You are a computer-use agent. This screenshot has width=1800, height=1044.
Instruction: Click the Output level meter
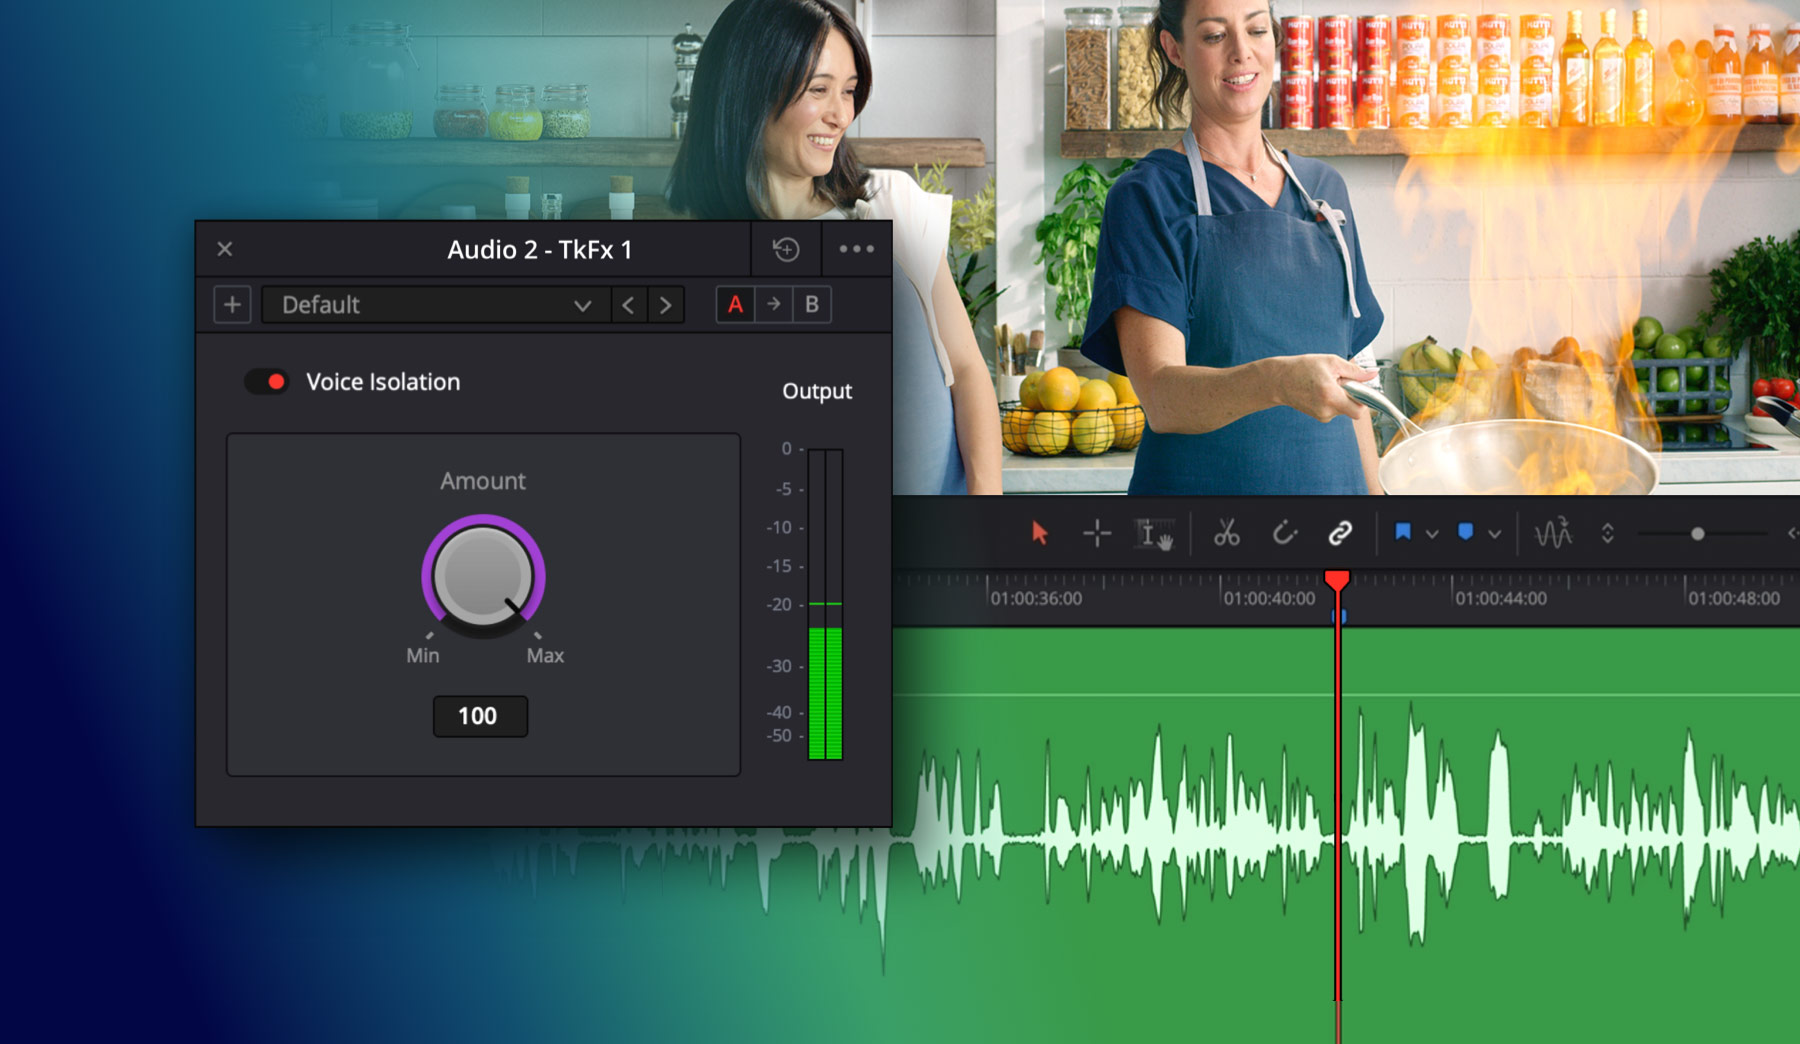(x=825, y=604)
